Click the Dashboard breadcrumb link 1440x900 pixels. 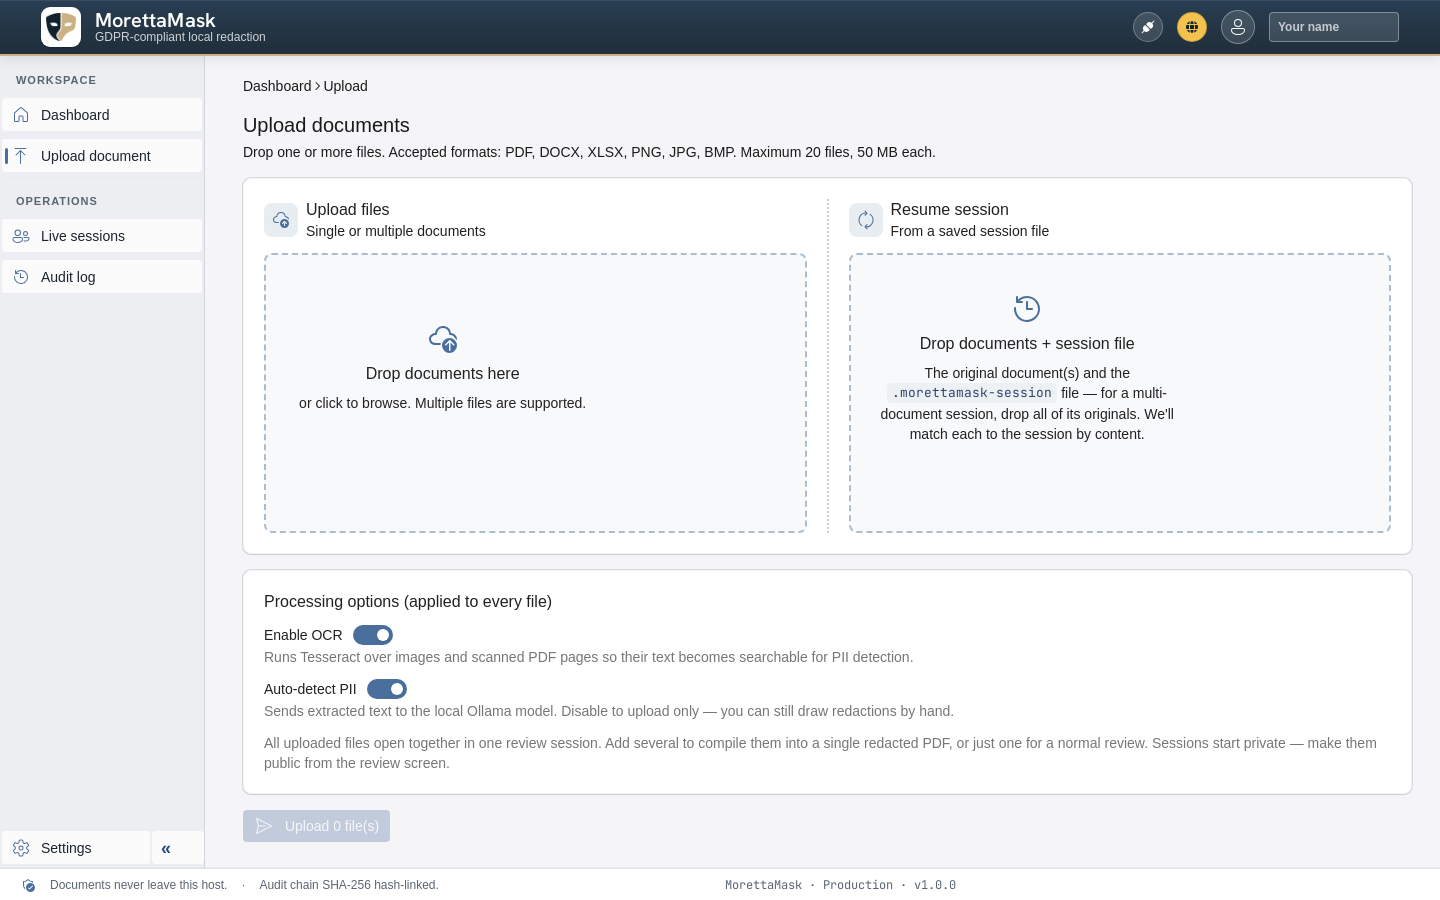click(x=277, y=86)
